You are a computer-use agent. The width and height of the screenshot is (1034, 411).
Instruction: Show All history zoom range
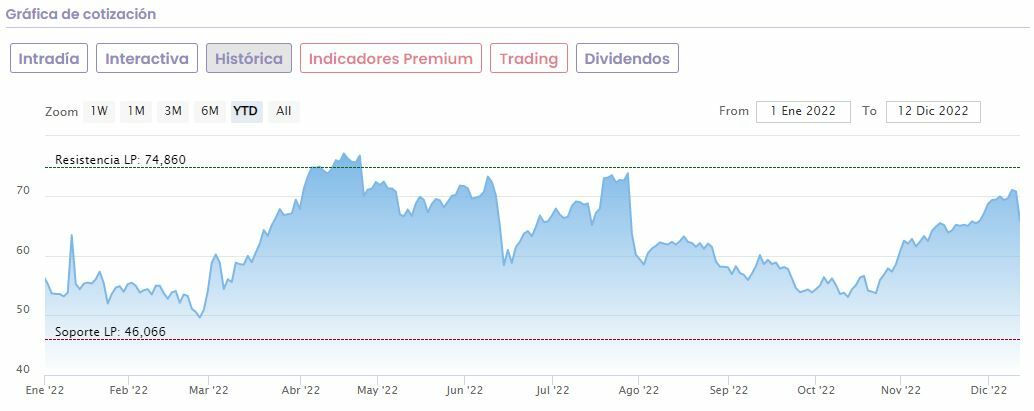[x=284, y=111]
